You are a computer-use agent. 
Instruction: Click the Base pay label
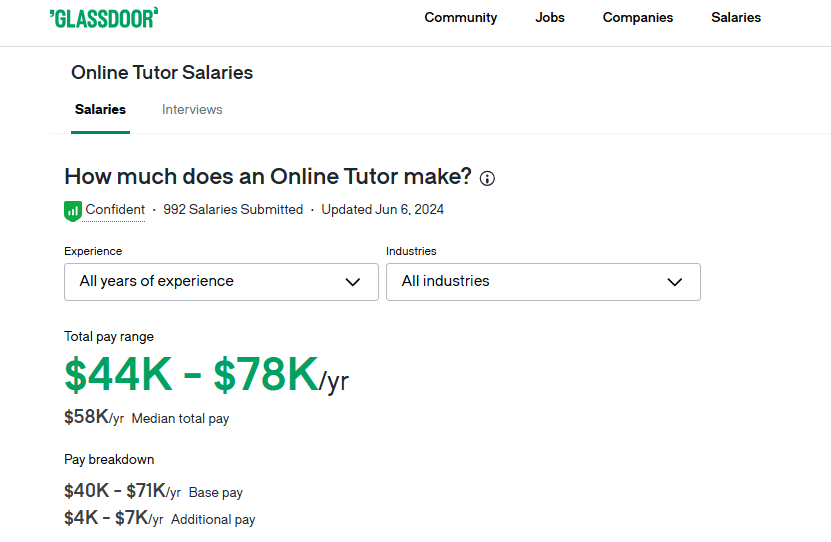point(216,493)
